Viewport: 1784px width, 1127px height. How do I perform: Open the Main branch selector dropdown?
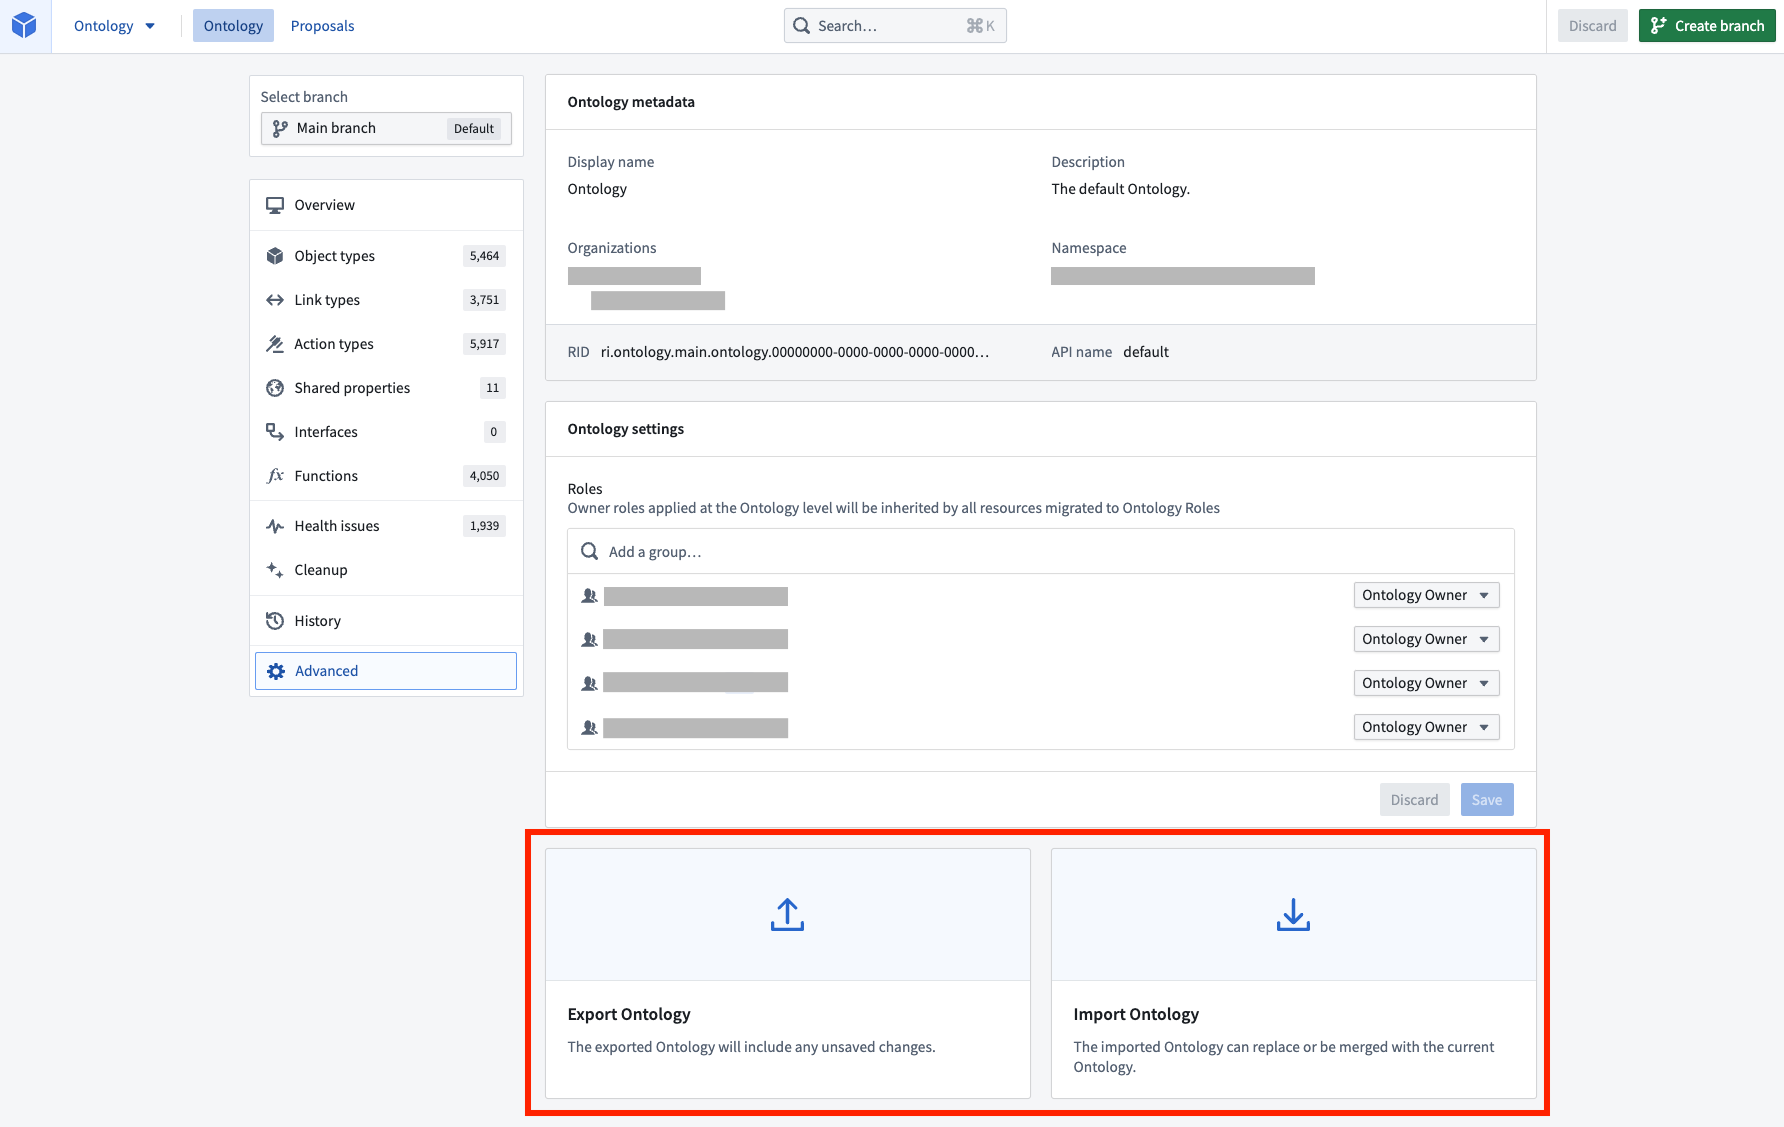[386, 129]
